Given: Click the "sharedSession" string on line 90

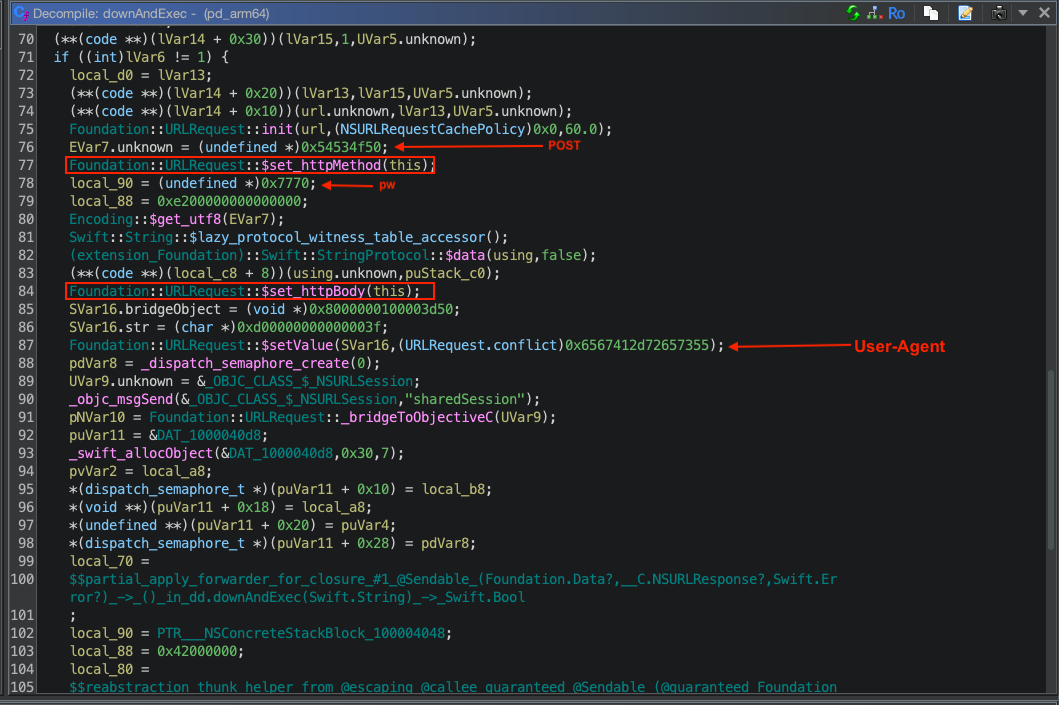Looking at the screenshot, I should click(465, 399).
